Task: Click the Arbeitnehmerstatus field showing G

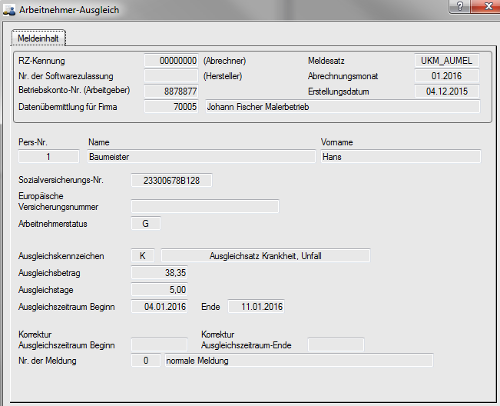Action: (146, 223)
